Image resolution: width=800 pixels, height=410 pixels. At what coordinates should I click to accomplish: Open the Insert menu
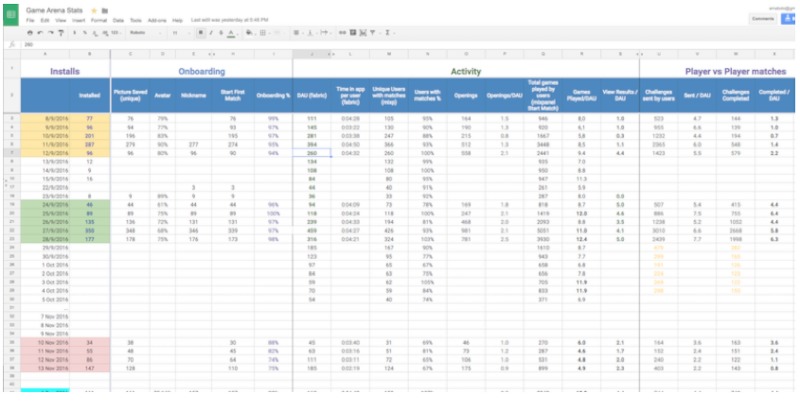click(79, 20)
